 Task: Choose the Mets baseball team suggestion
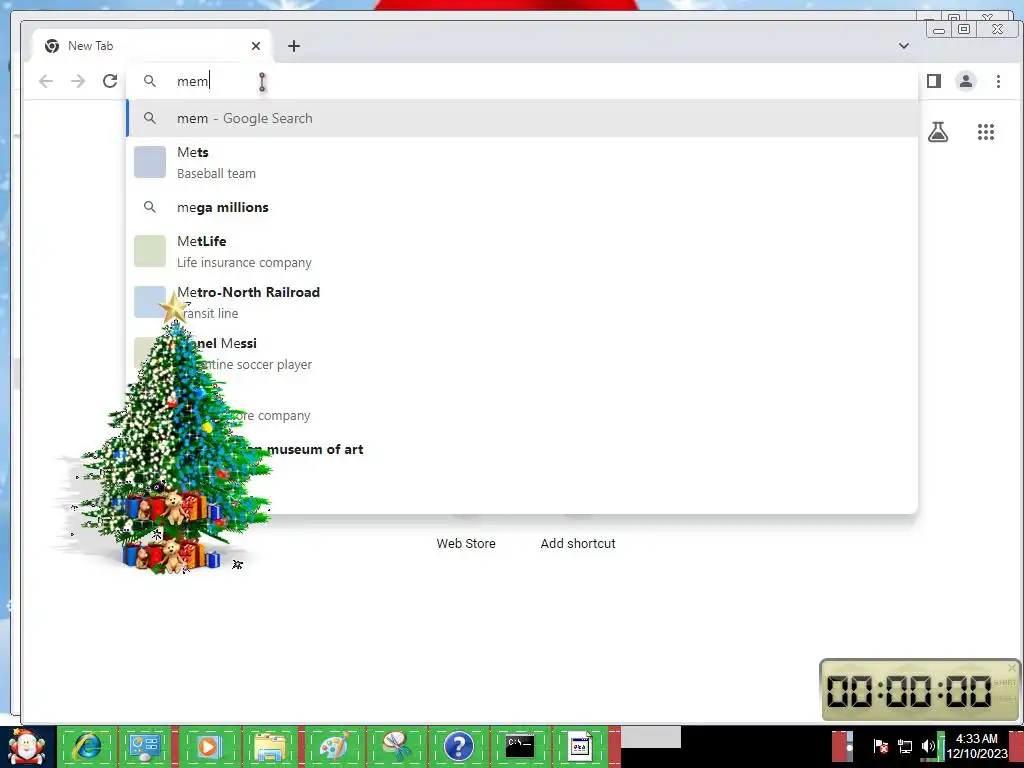(522, 162)
